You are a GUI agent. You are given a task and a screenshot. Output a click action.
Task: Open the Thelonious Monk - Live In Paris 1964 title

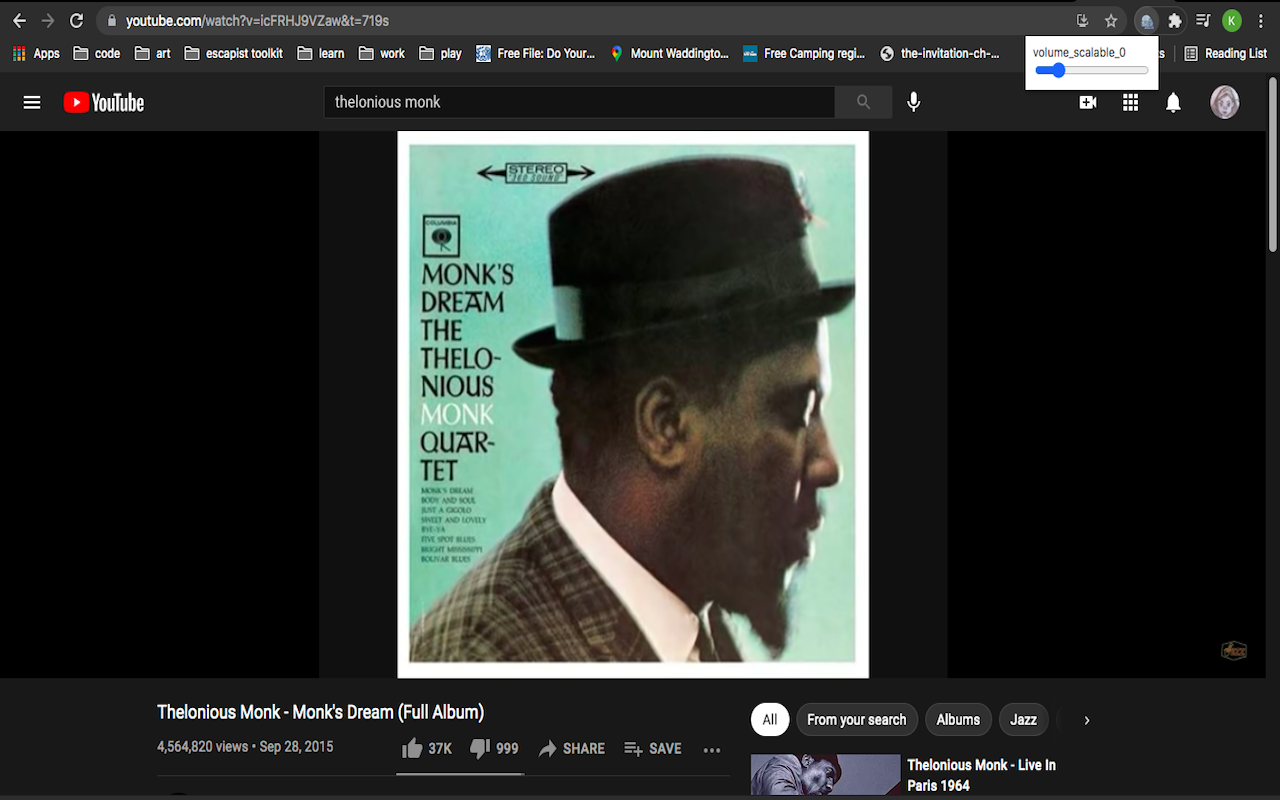point(981,775)
